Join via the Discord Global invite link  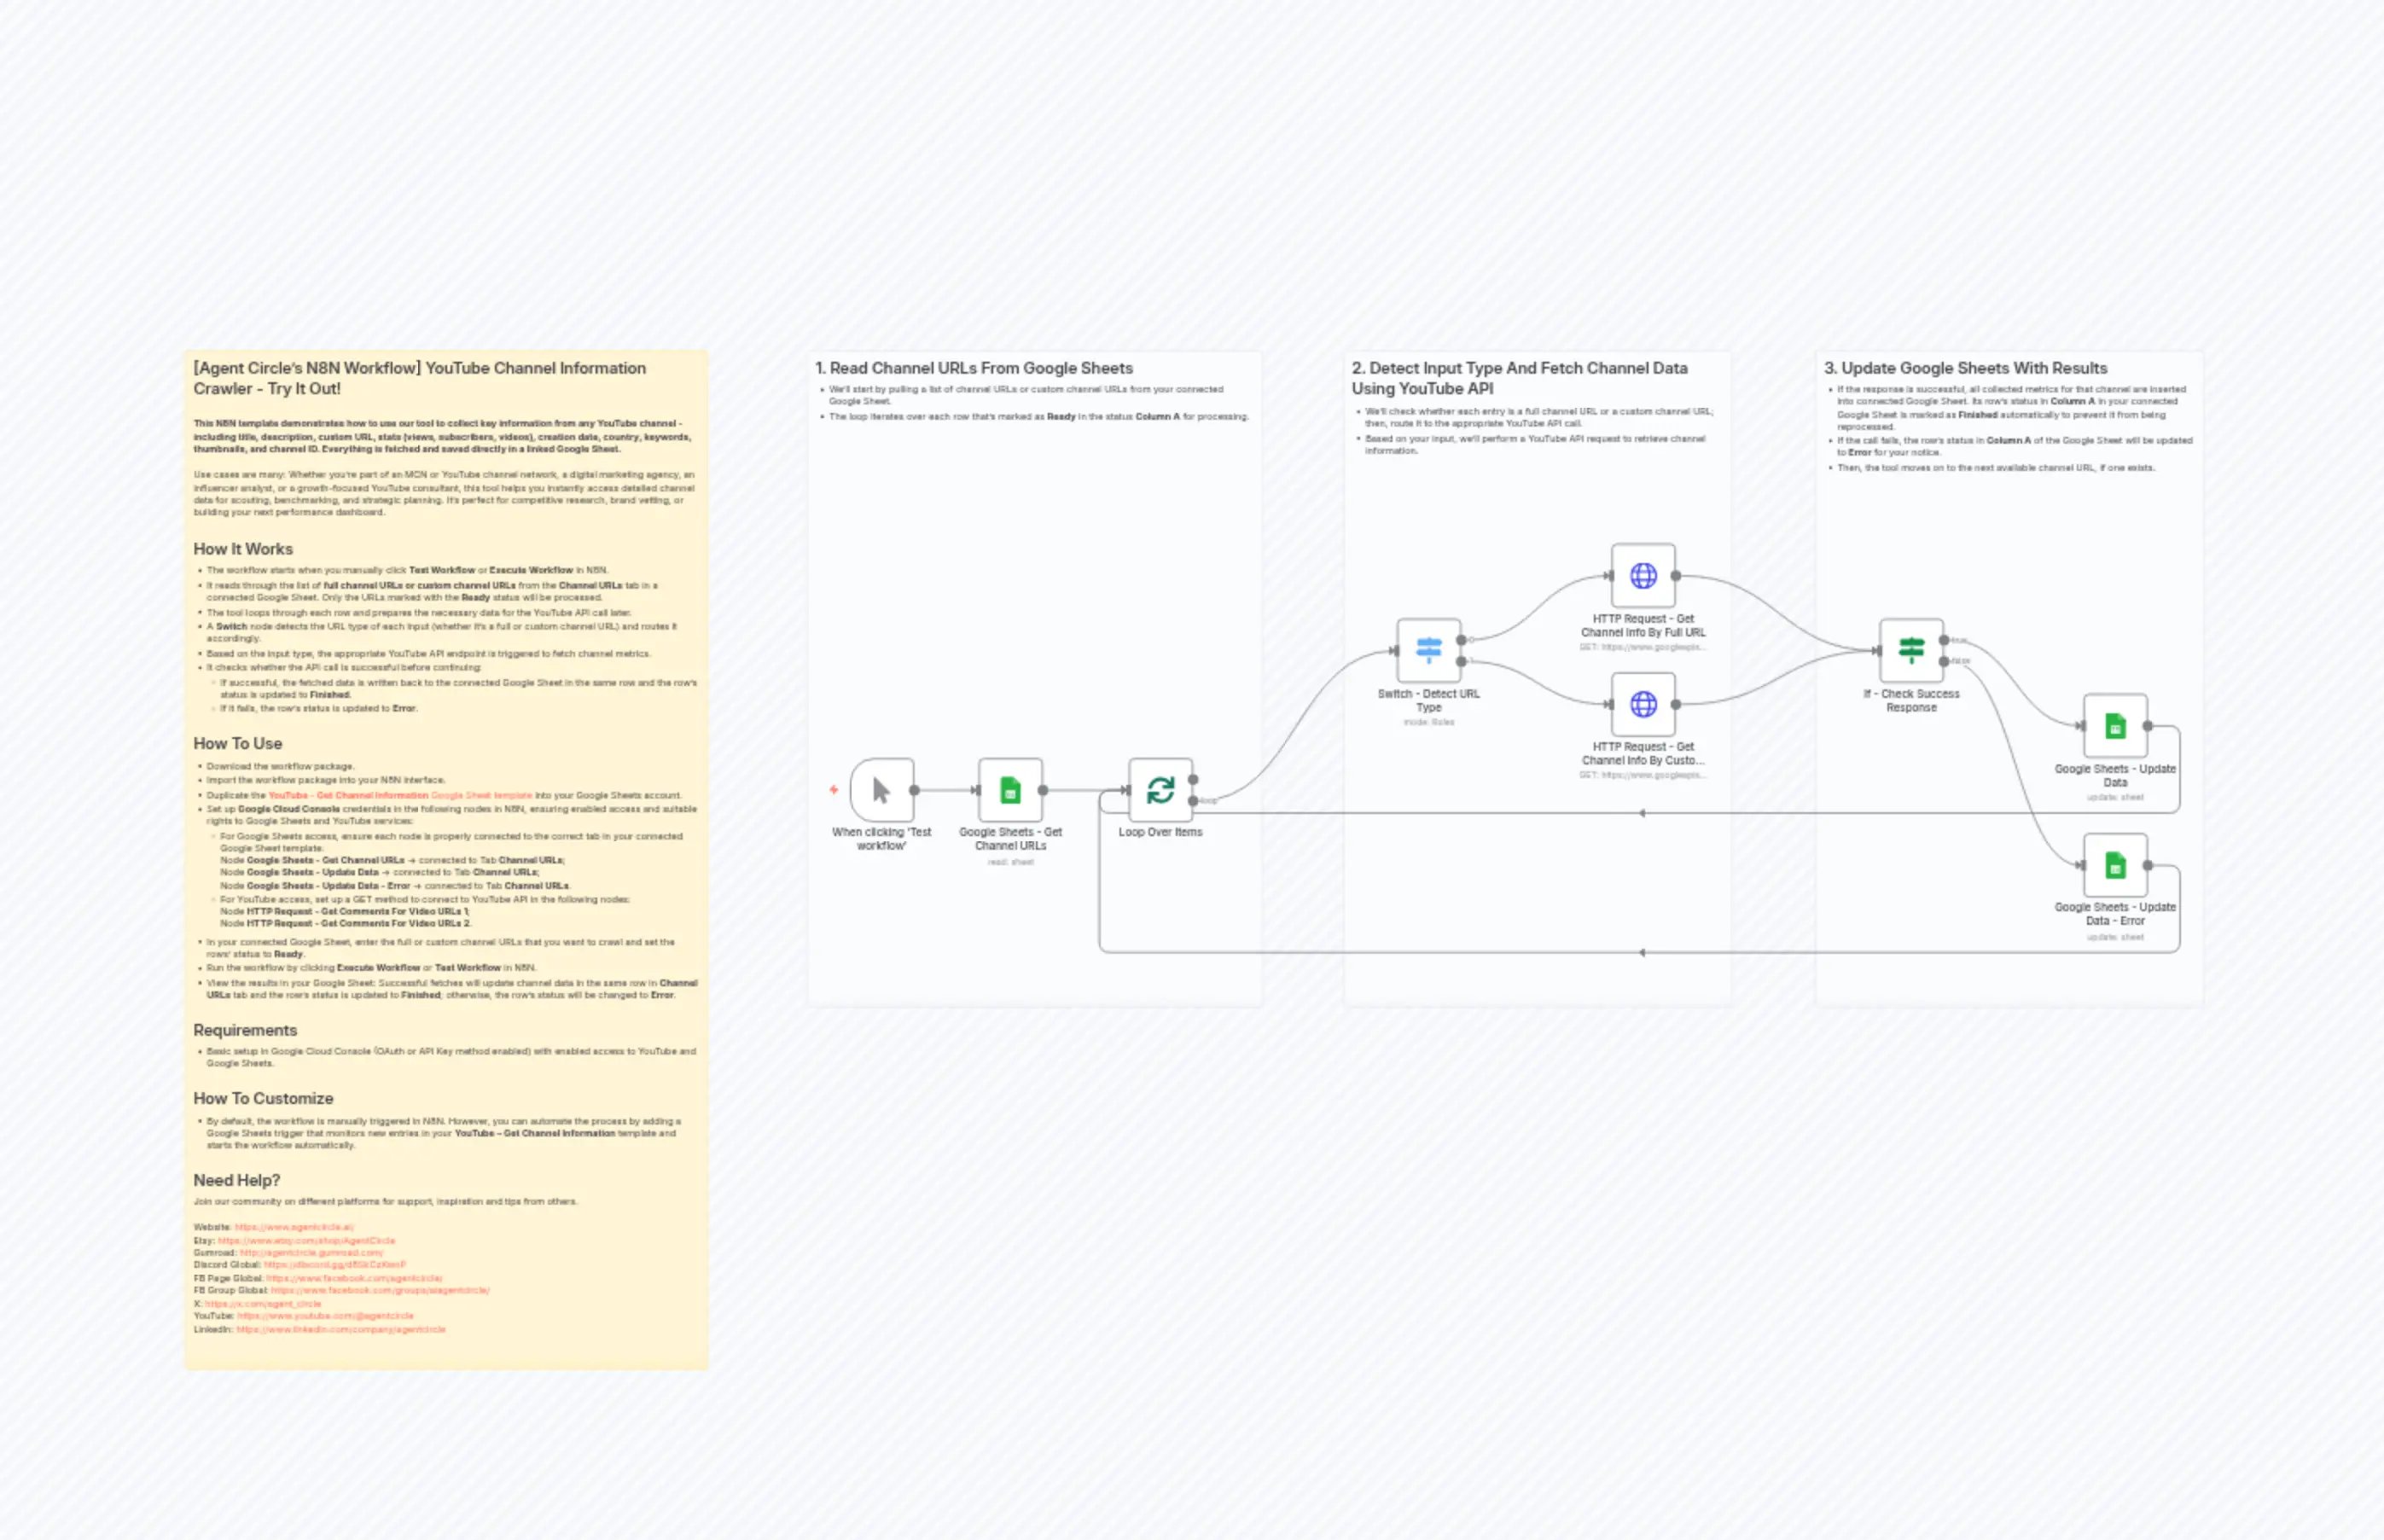click(x=335, y=1265)
